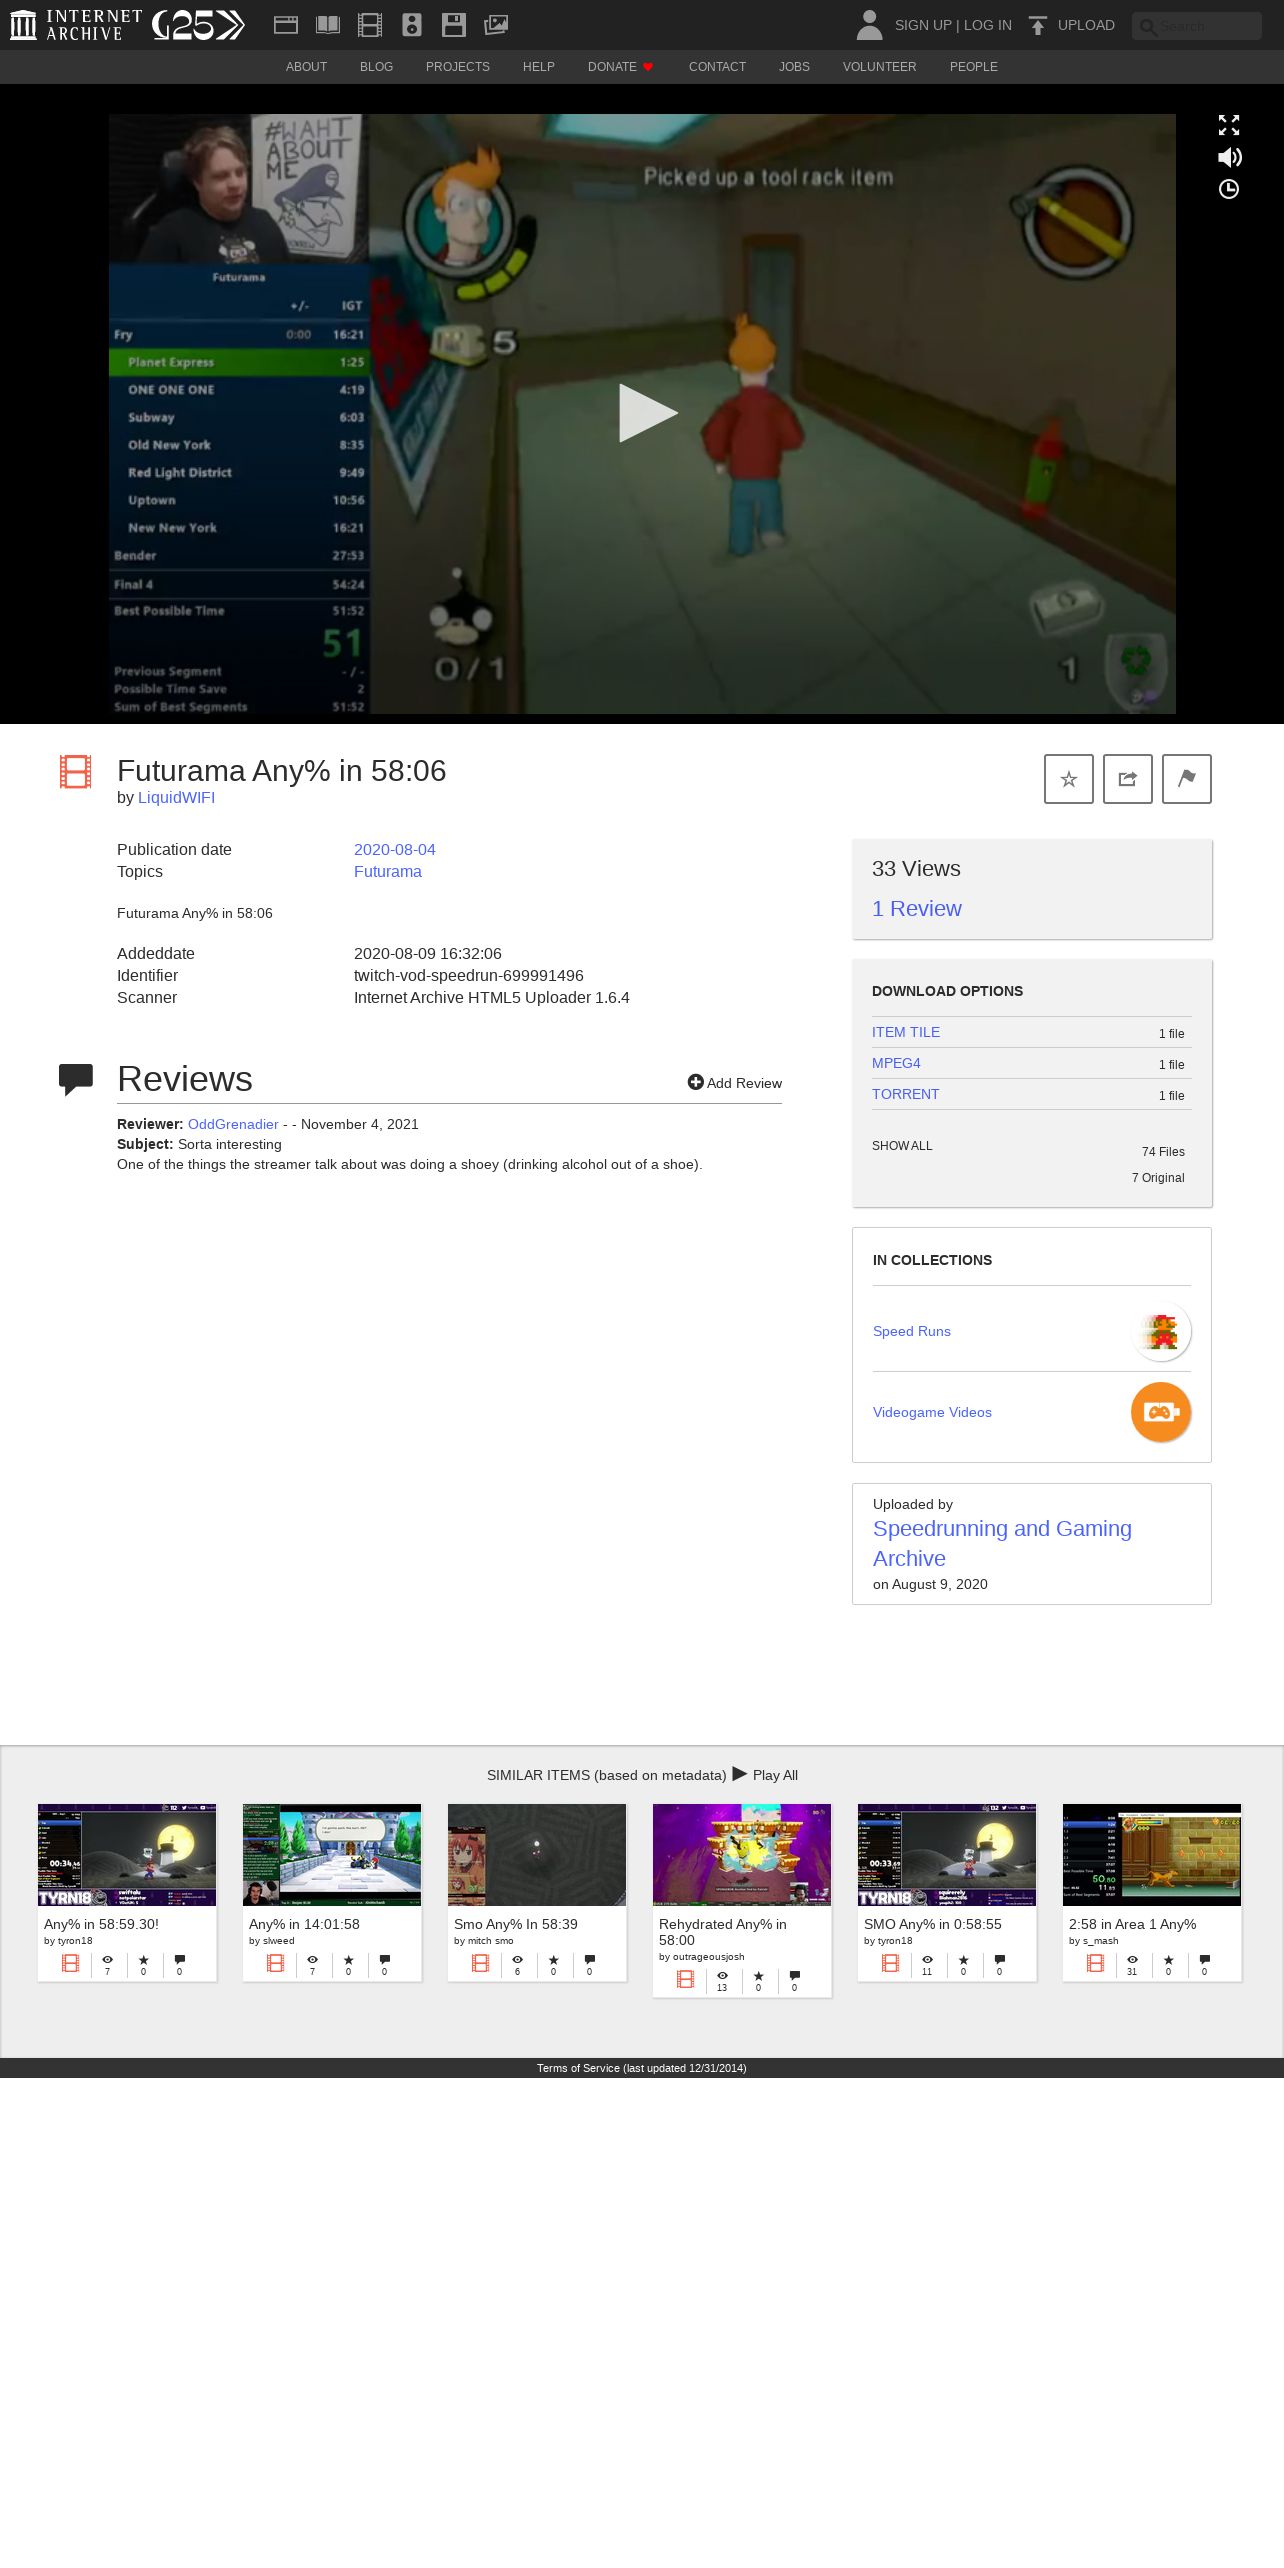Download the TORRENT option

(906, 1094)
